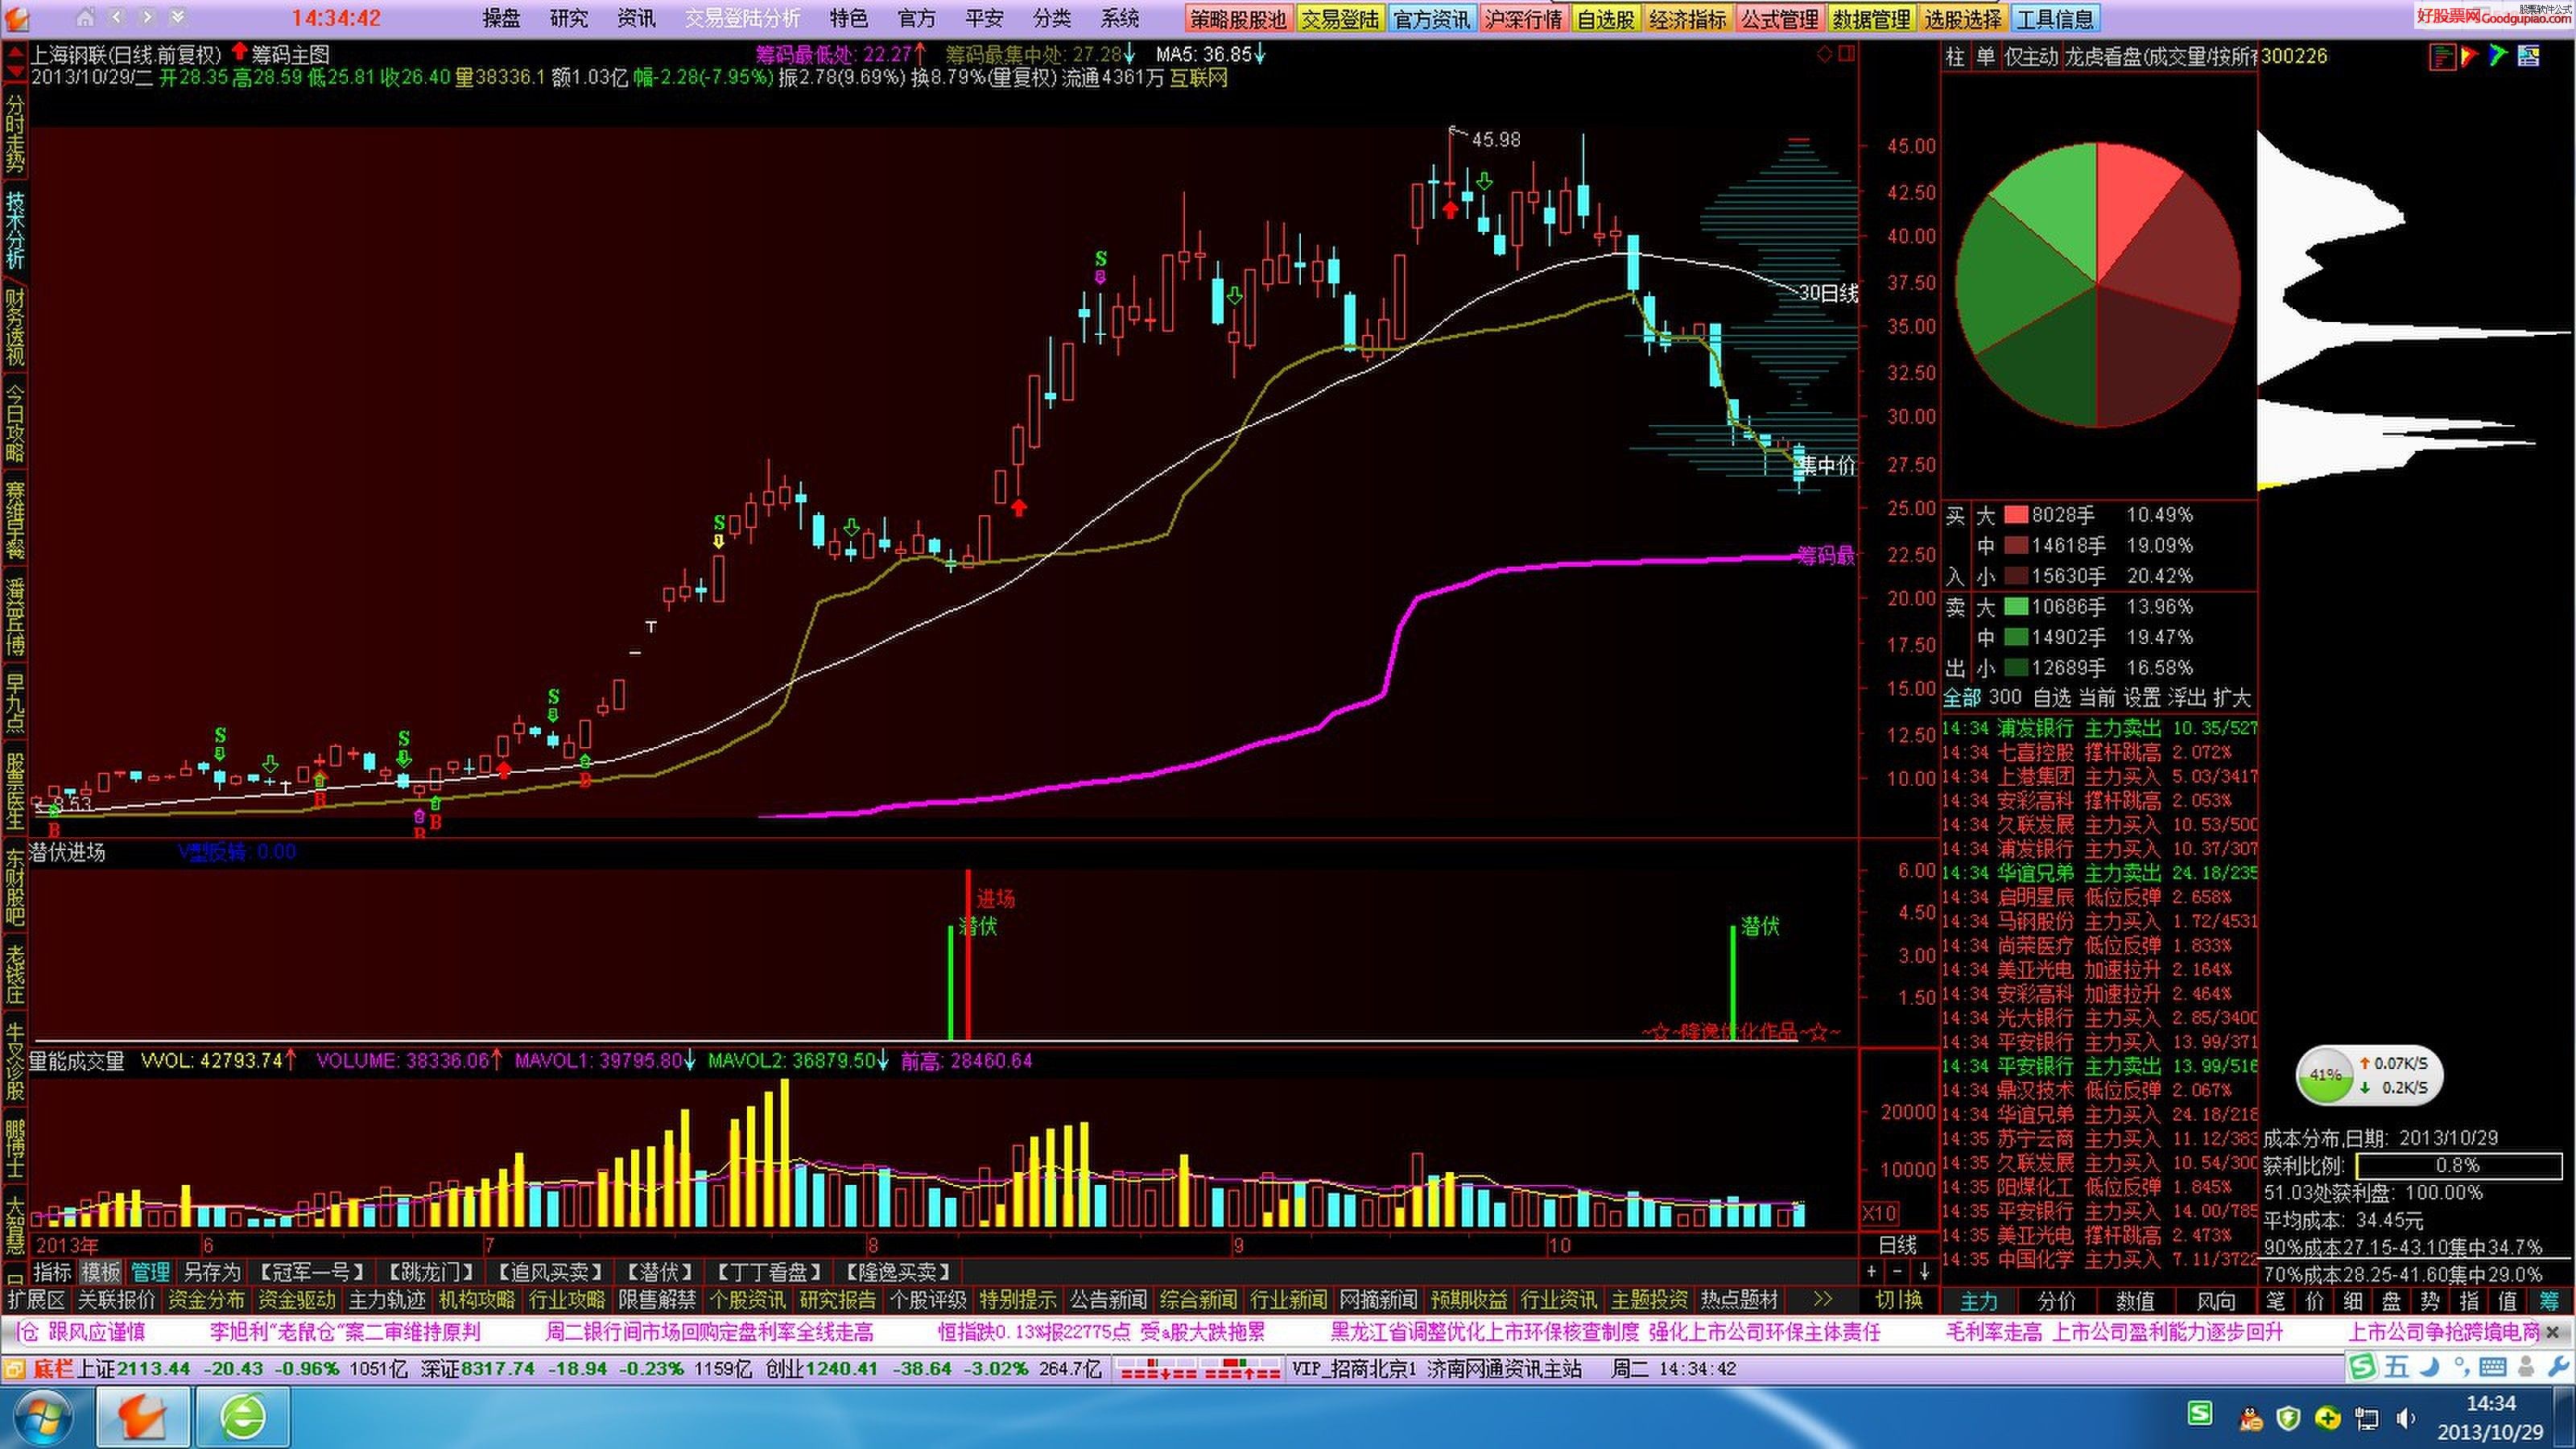Screen dimensions: 2576x1449
Task: Expand more tabs with the yellow >> chevron
Action: point(1822,1300)
